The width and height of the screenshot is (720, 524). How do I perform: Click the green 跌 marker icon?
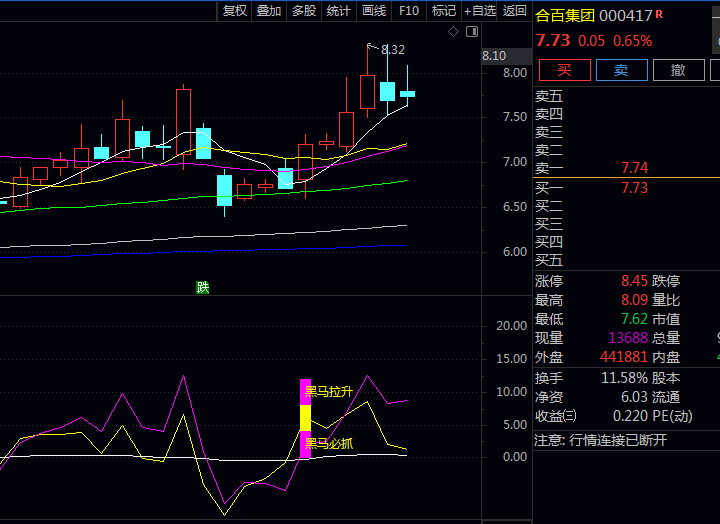203,287
